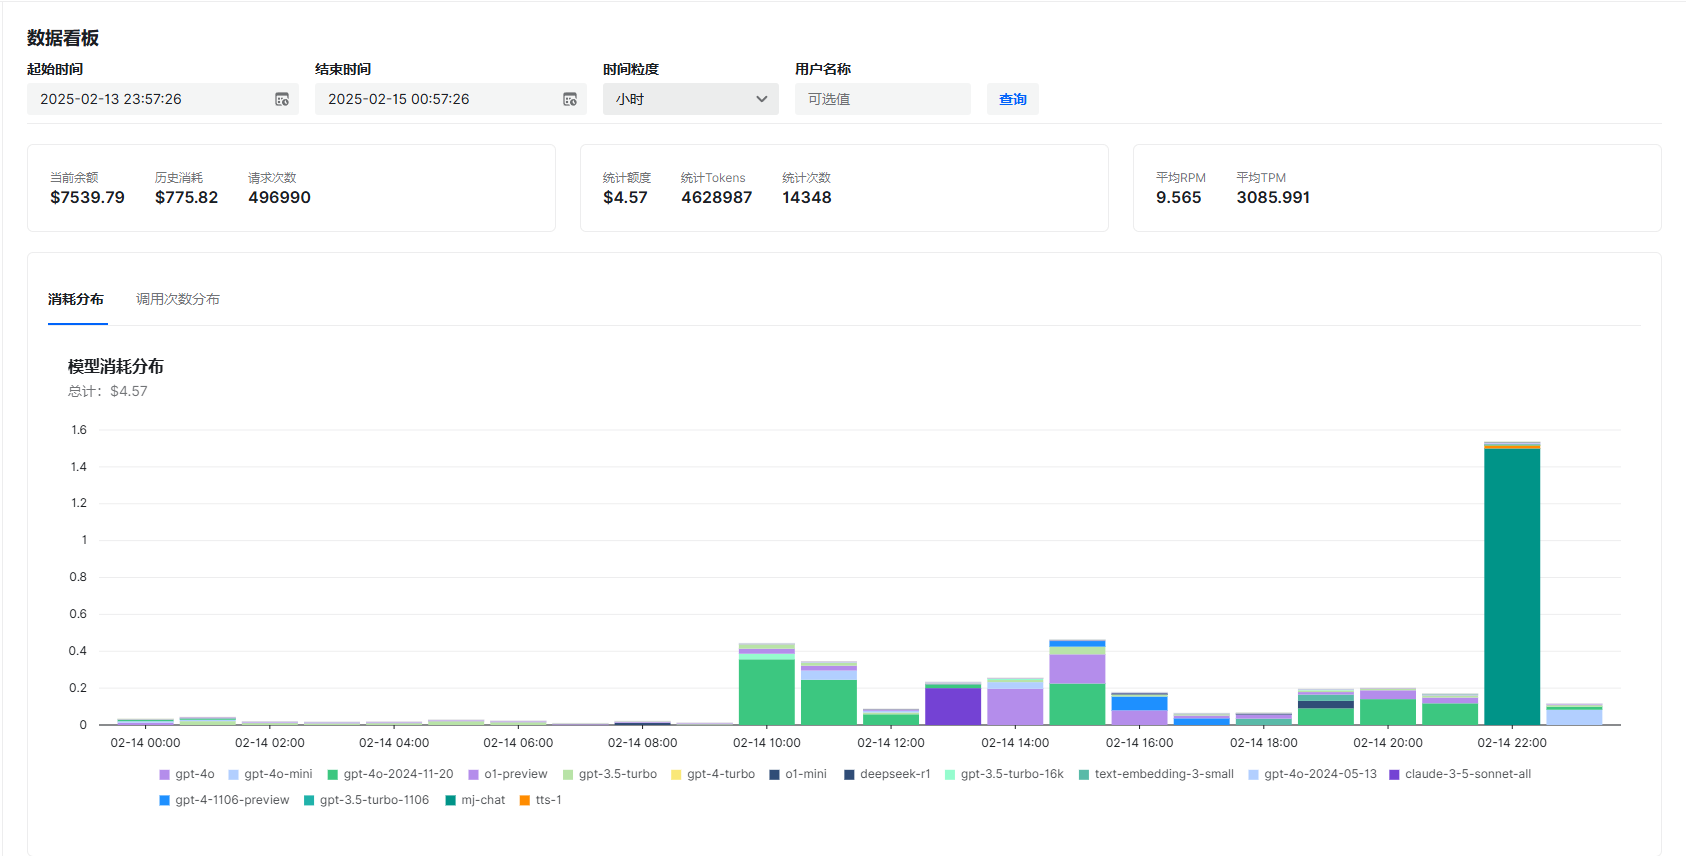Viewport: 1686px width, 856px height.
Task: Toggle gpt-4o-mini legend item
Action: point(270,774)
